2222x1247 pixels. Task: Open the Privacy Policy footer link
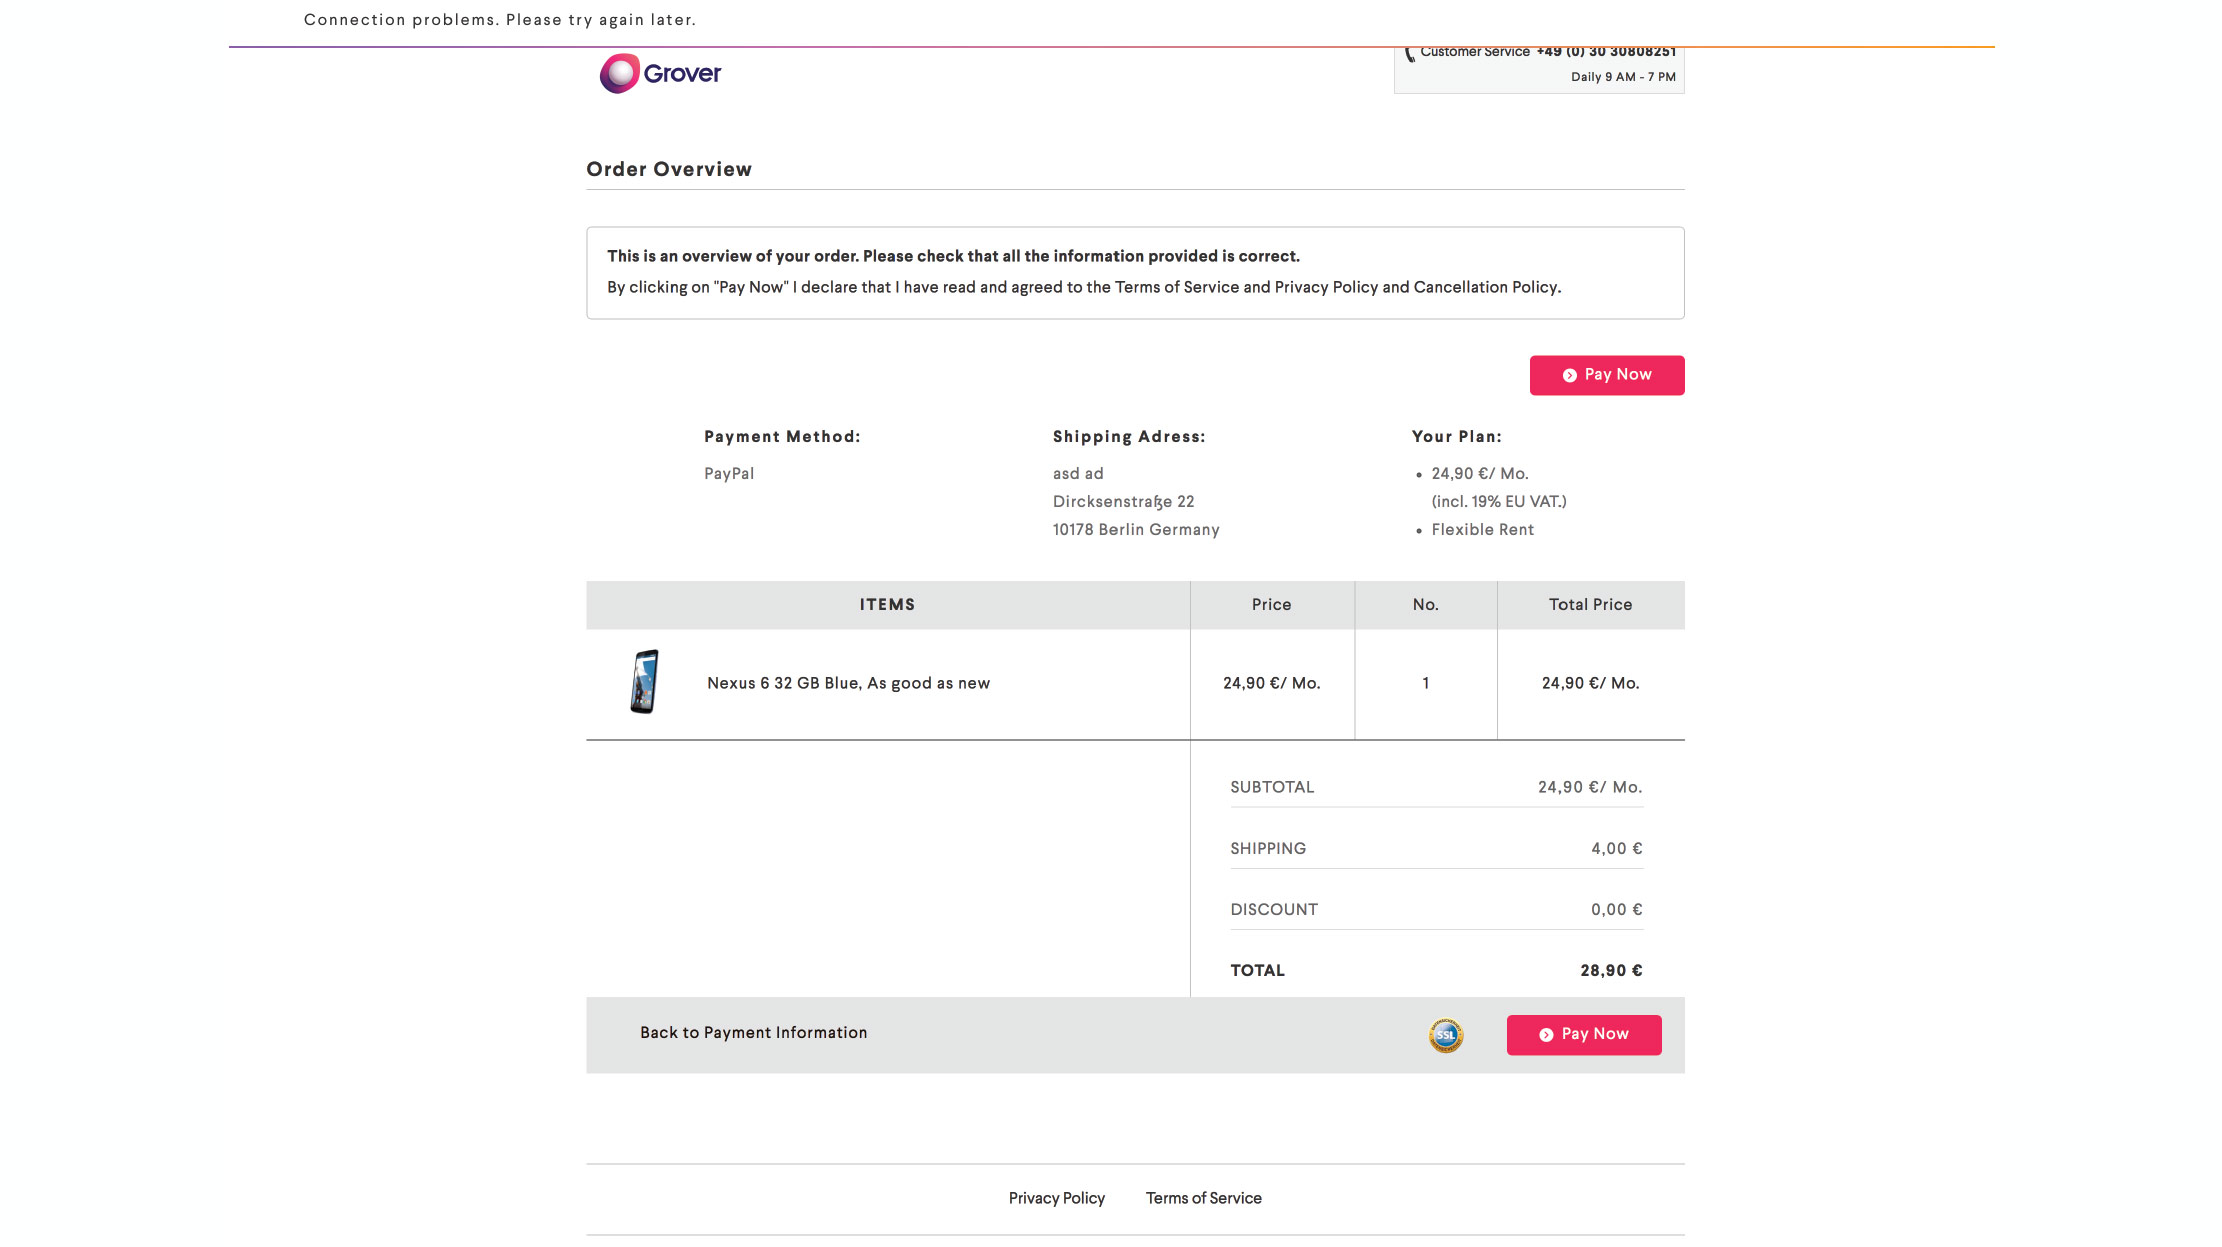(1056, 1198)
